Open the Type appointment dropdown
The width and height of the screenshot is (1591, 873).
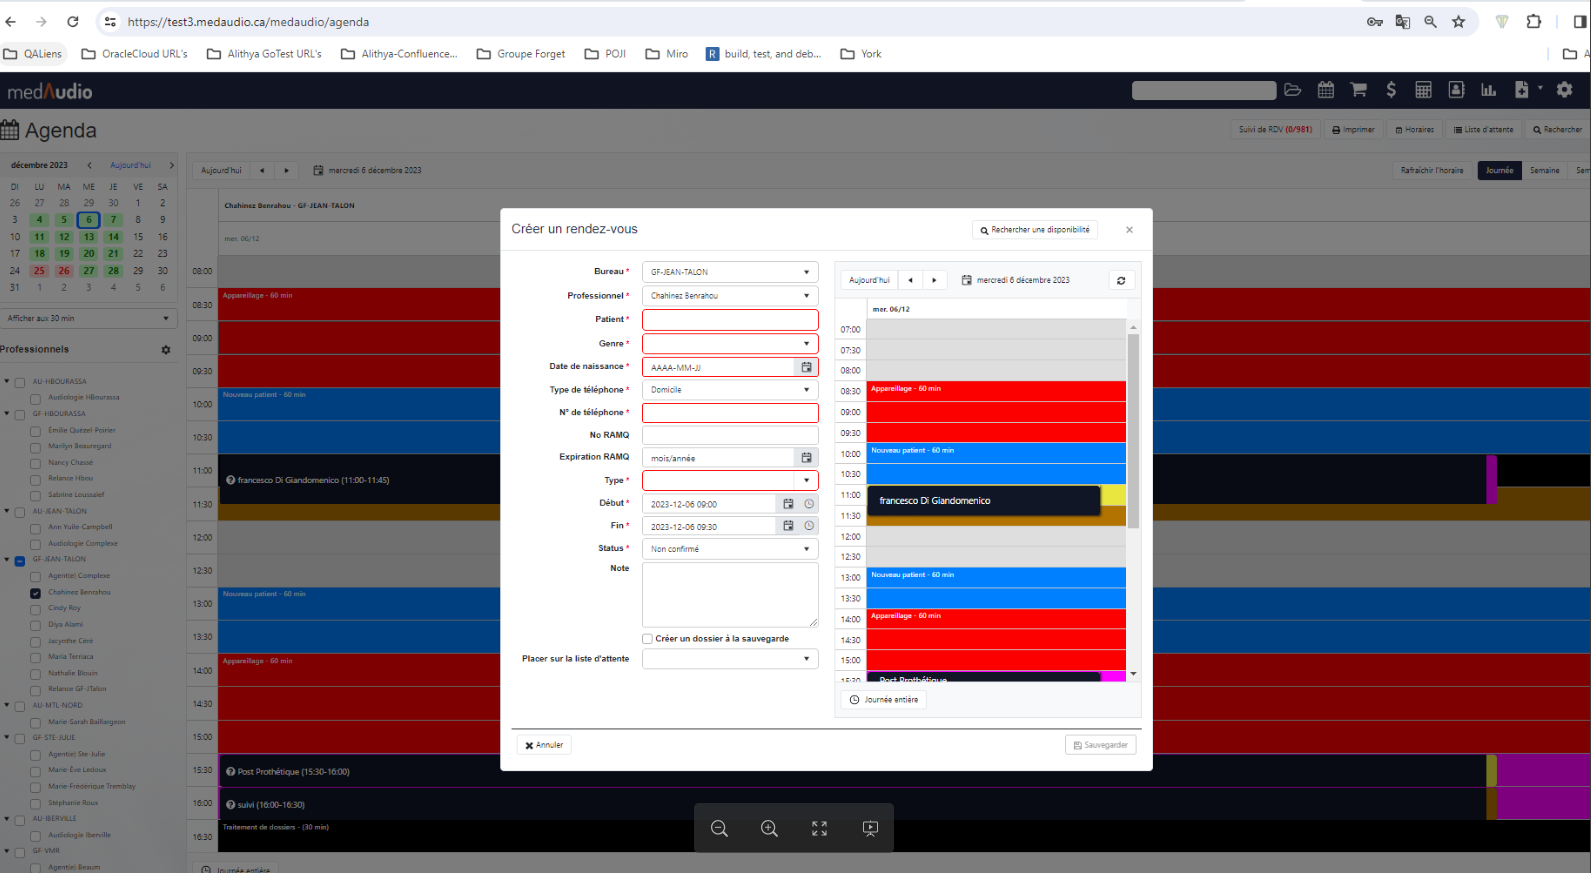coord(729,480)
